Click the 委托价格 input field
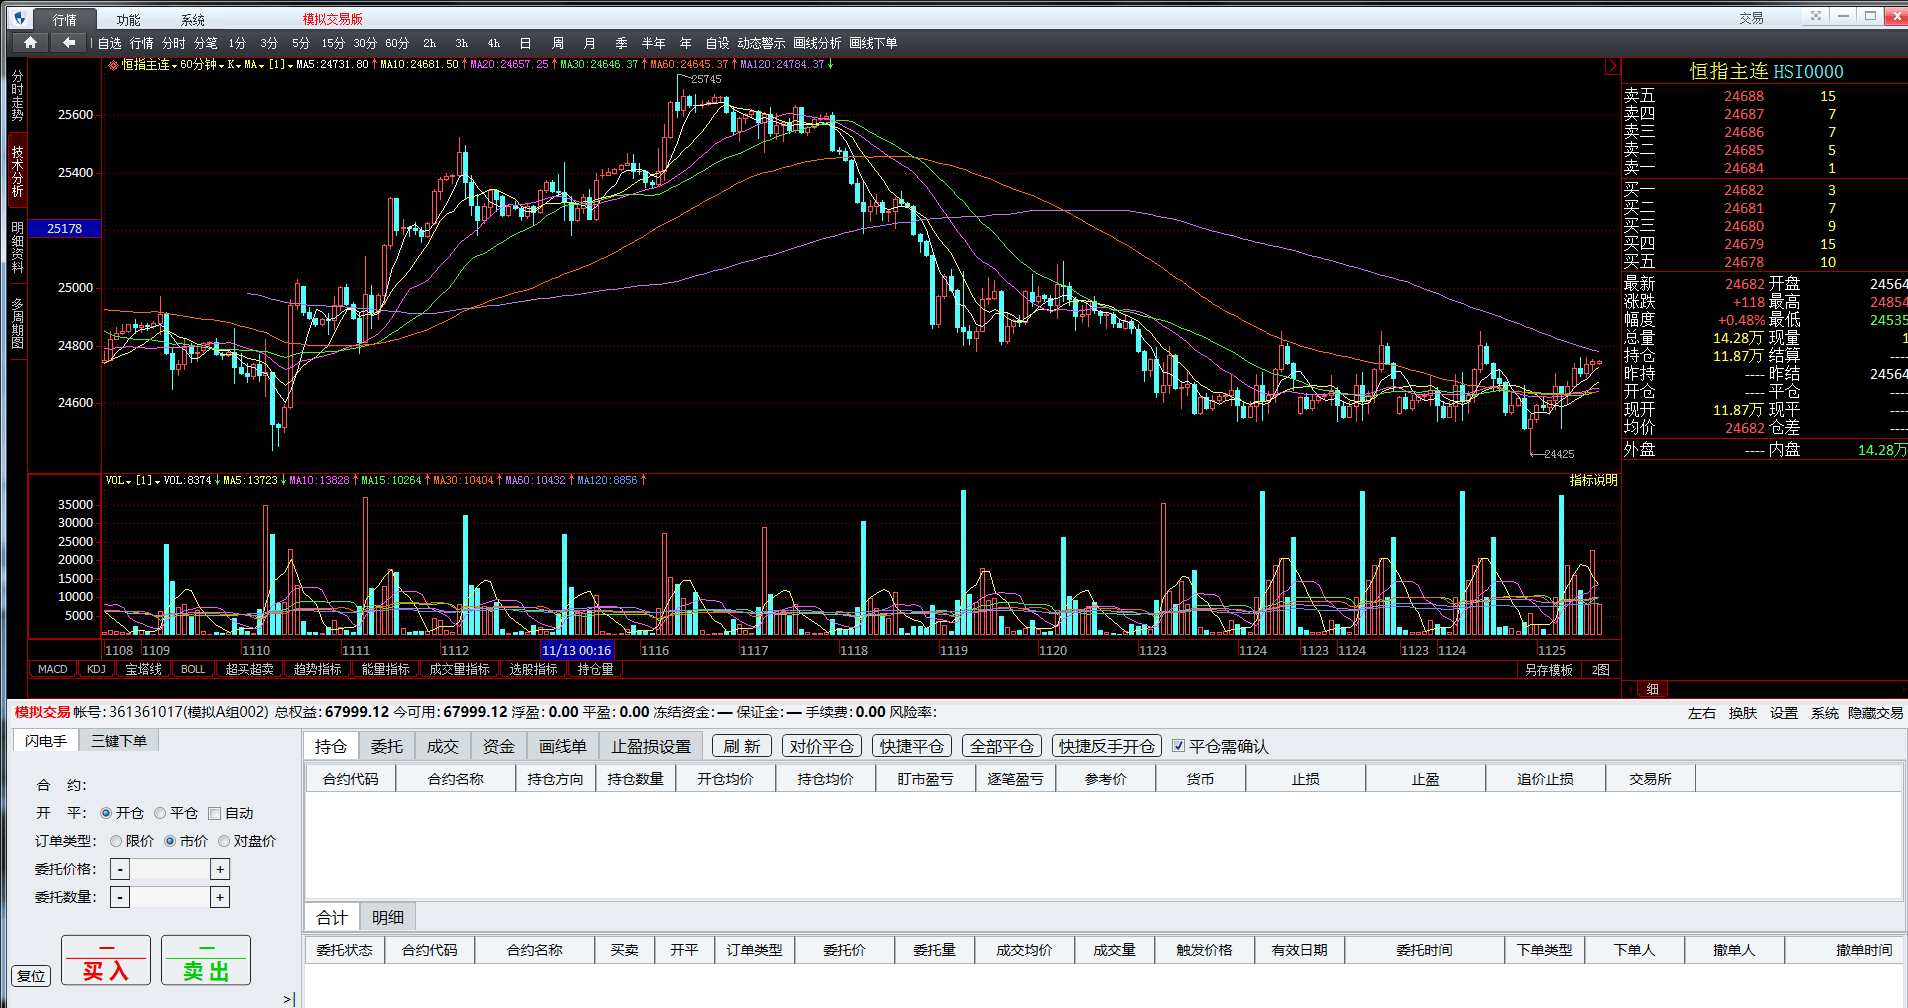 170,870
